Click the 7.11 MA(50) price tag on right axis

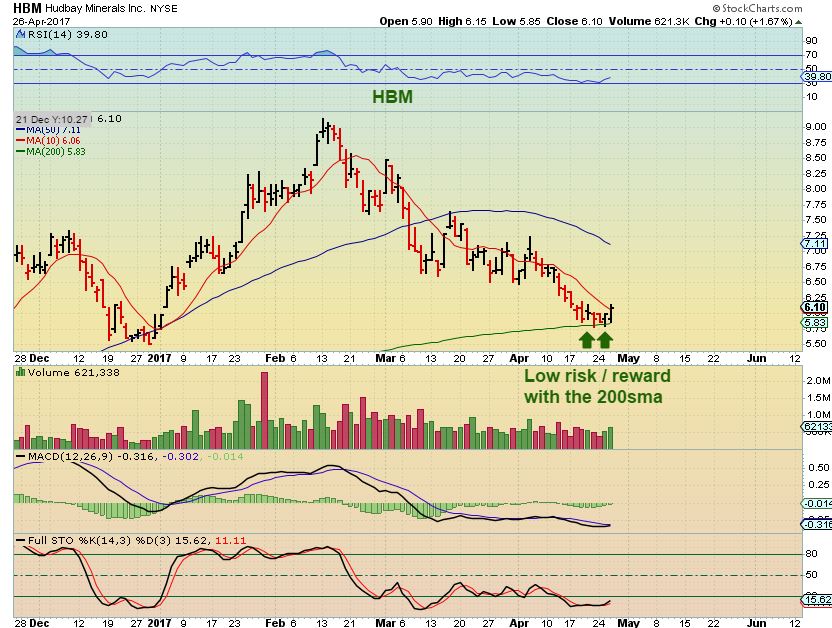pos(815,243)
